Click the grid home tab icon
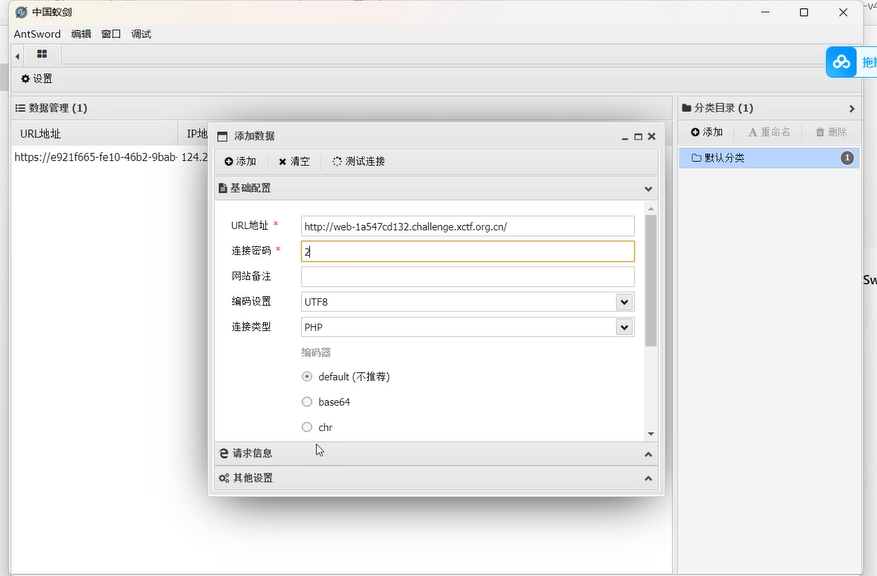This screenshot has width=877, height=576. pyautogui.click(x=42, y=55)
